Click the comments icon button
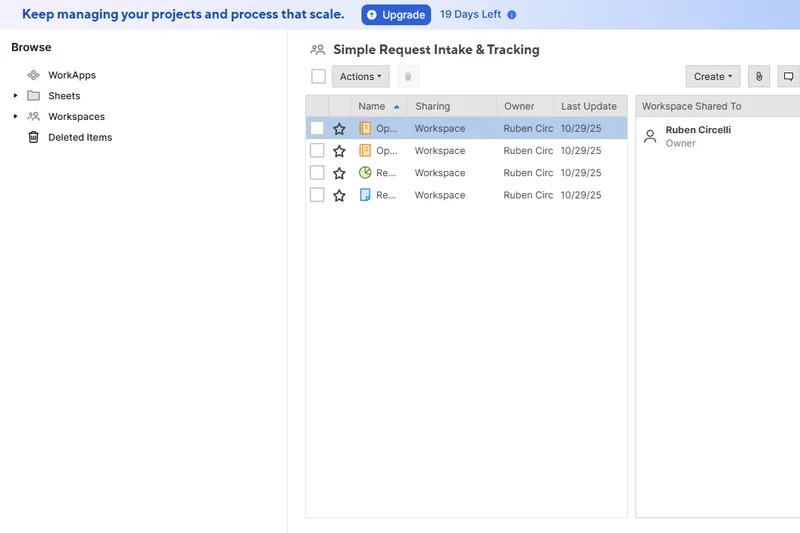 (x=788, y=77)
